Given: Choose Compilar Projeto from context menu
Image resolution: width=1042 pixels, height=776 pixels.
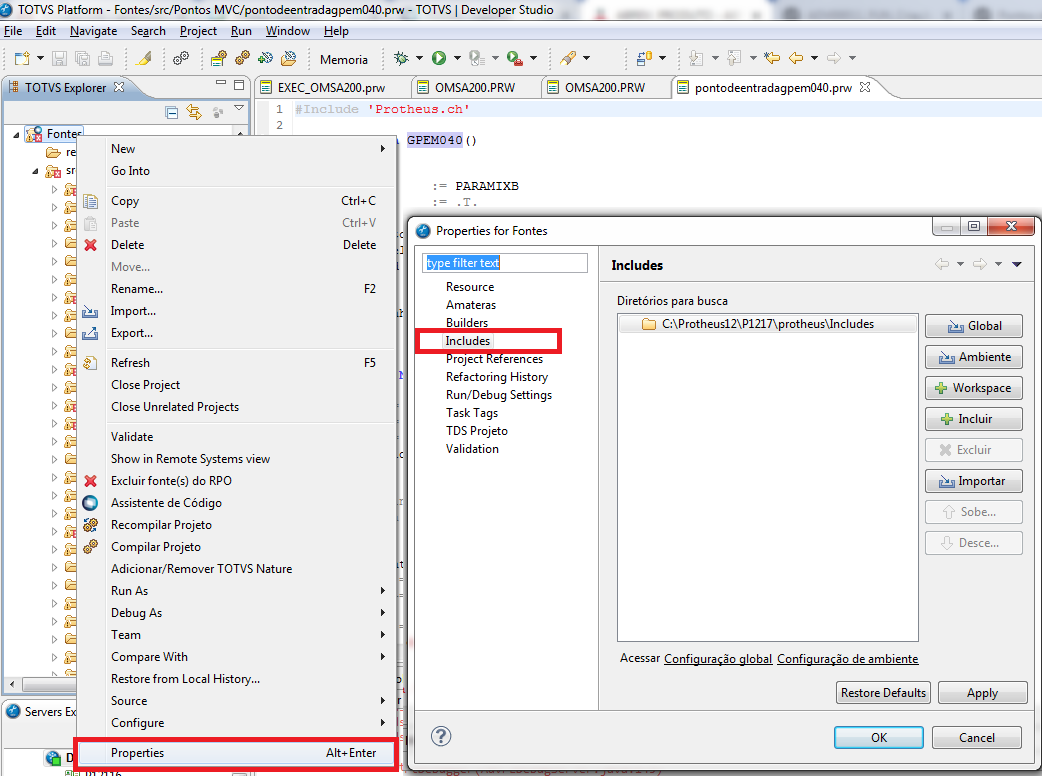Looking at the screenshot, I should [237, 547].
